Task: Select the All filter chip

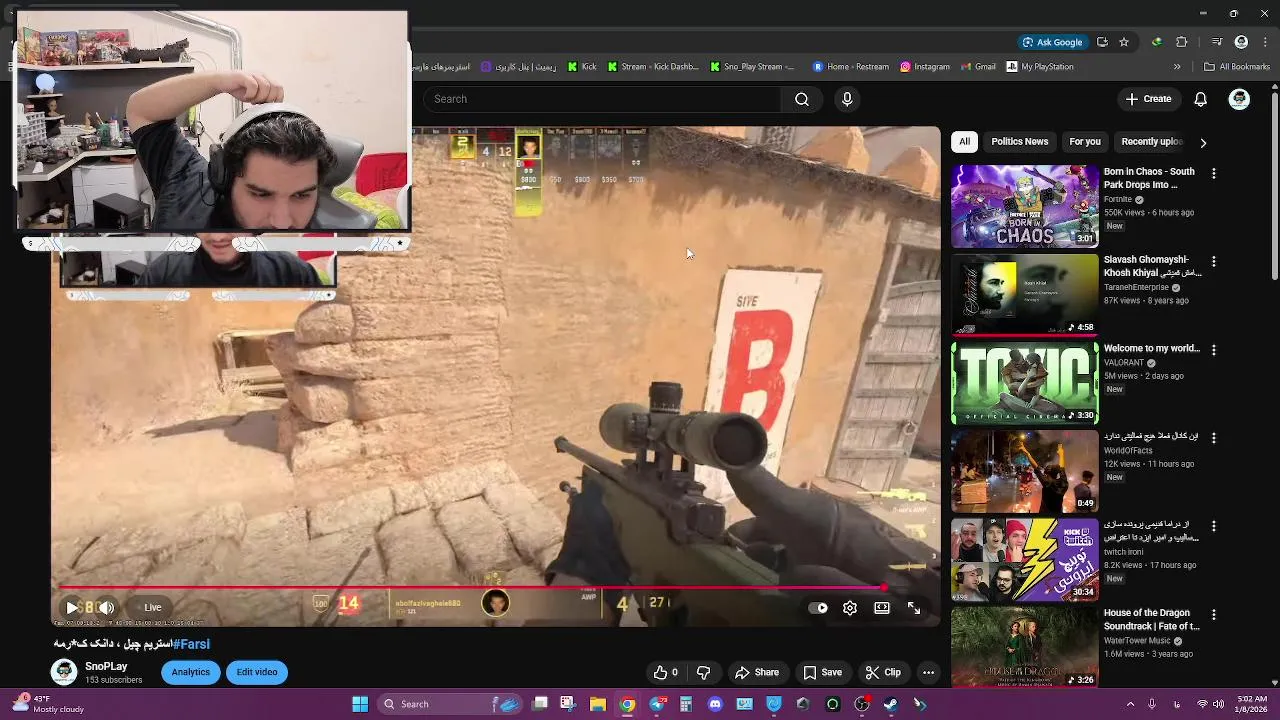Action: [964, 142]
